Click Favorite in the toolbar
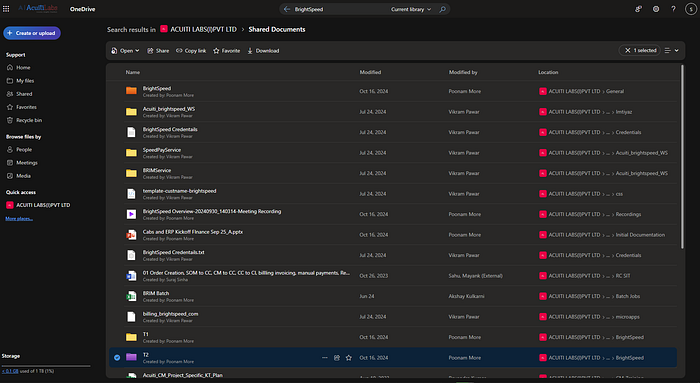Screen dimensions: 700x383 (x=227, y=51)
